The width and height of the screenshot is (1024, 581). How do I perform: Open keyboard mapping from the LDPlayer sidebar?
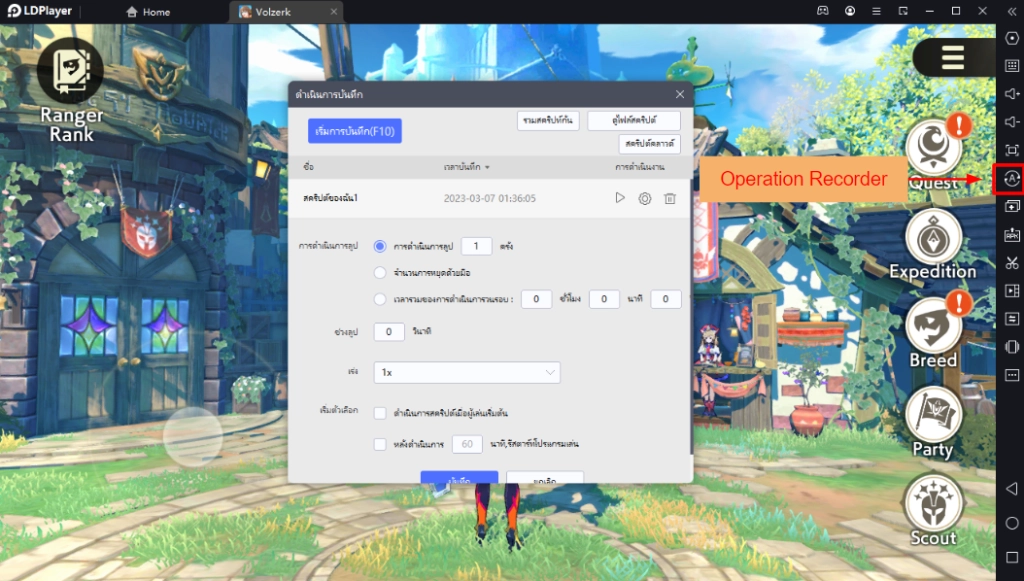[1010, 66]
